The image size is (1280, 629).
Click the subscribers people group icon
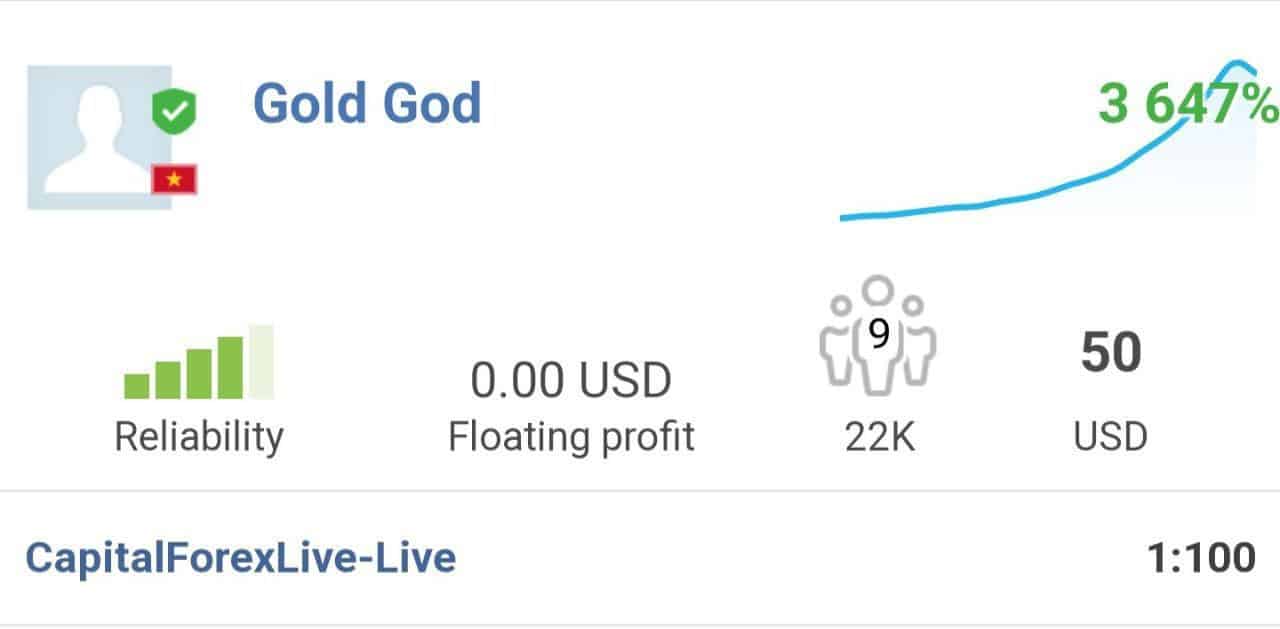click(878, 335)
